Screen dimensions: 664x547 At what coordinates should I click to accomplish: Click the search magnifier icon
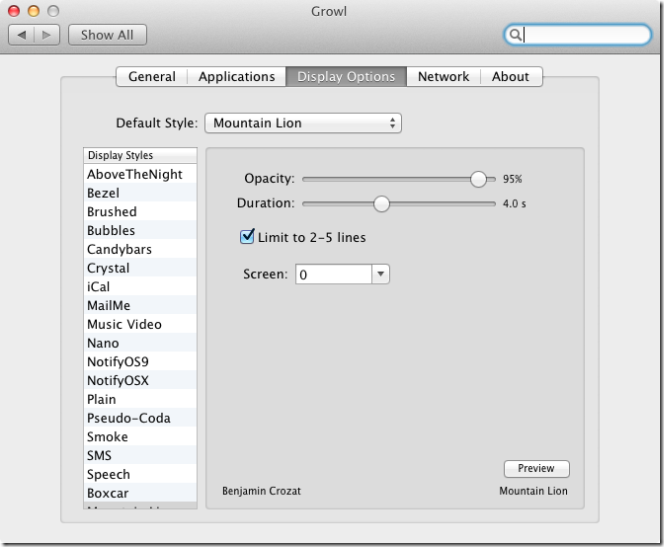pyautogui.click(x=515, y=35)
